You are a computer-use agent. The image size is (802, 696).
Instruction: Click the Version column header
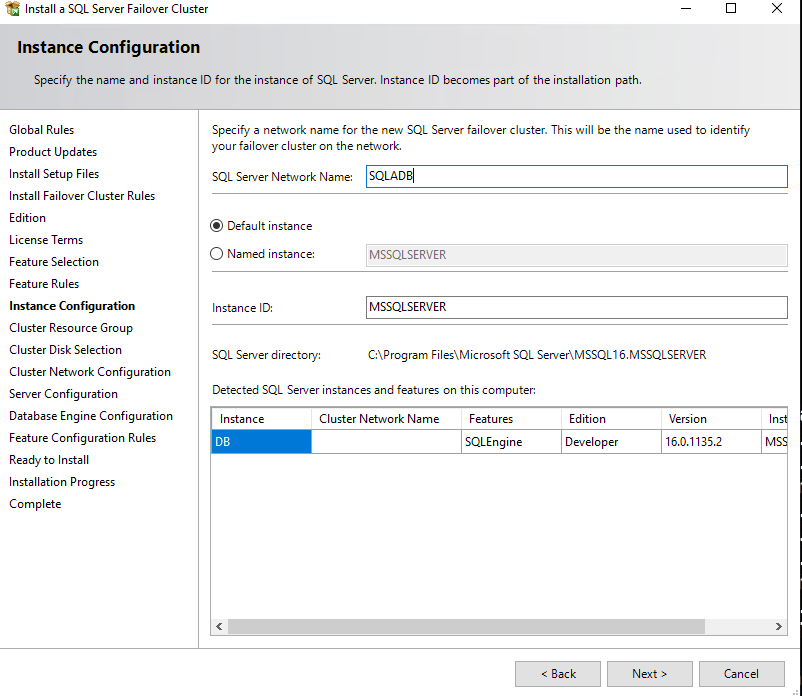pyautogui.click(x=711, y=419)
